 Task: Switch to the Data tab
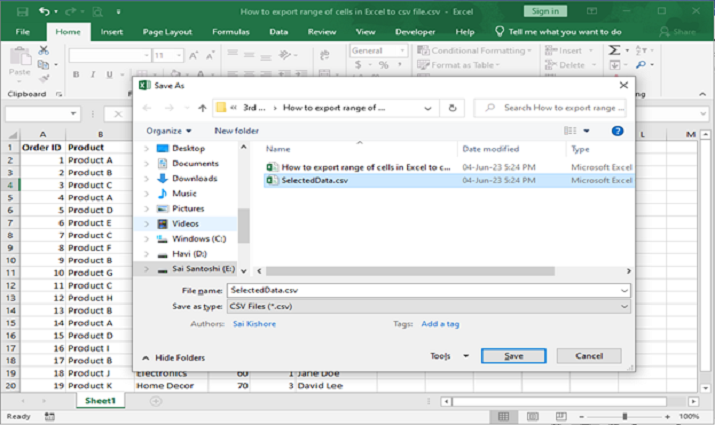coord(279,32)
